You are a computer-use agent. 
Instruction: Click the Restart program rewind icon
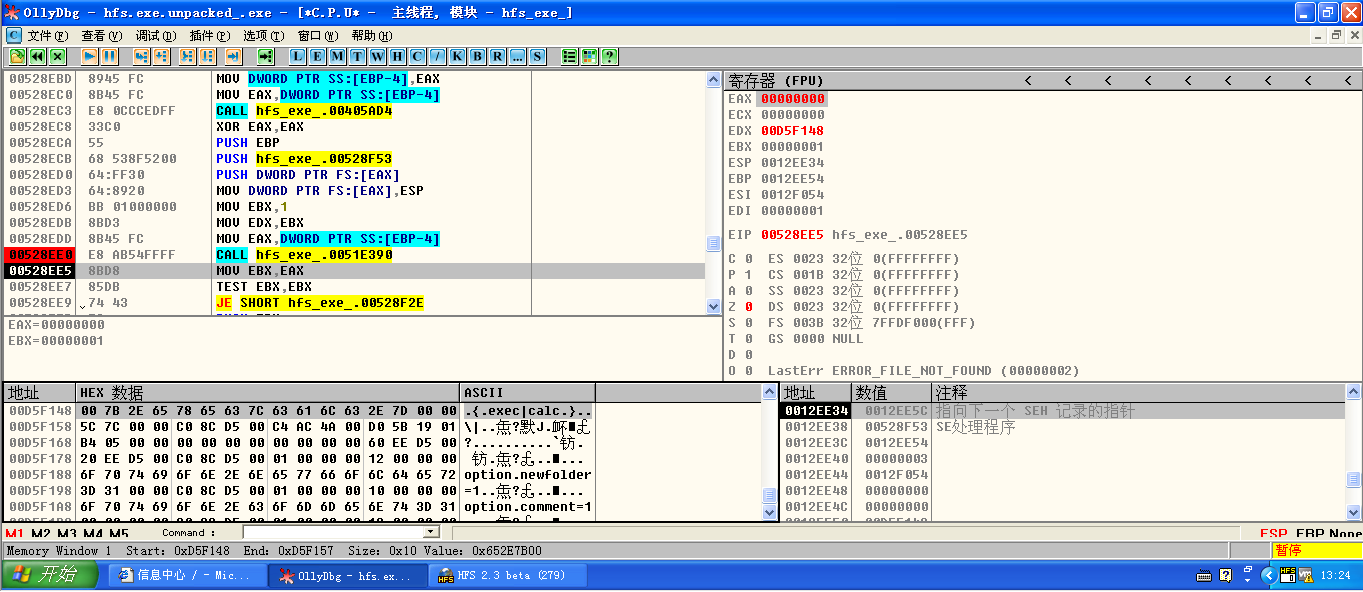click(x=37, y=56)
